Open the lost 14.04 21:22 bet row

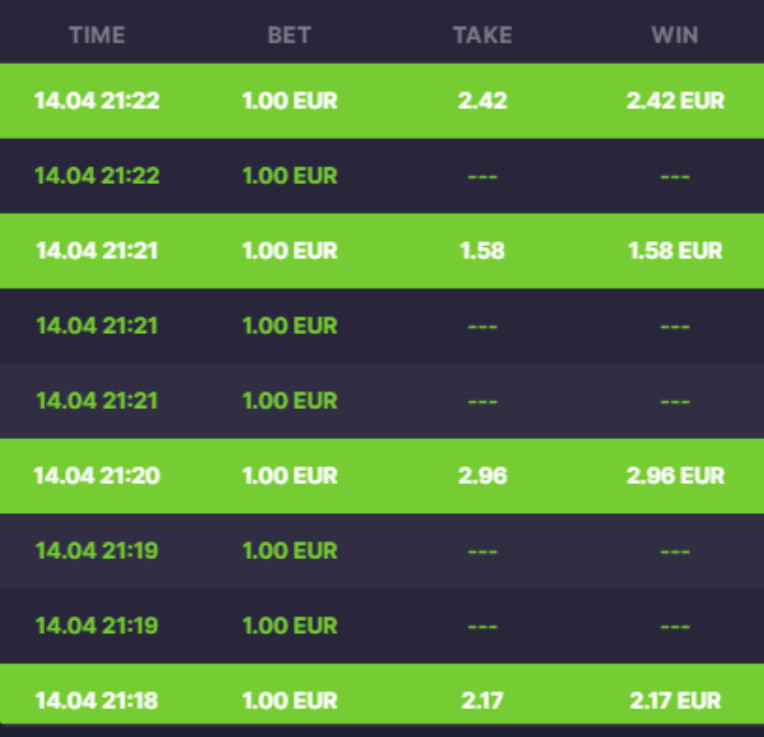click(x=382, y=176)
